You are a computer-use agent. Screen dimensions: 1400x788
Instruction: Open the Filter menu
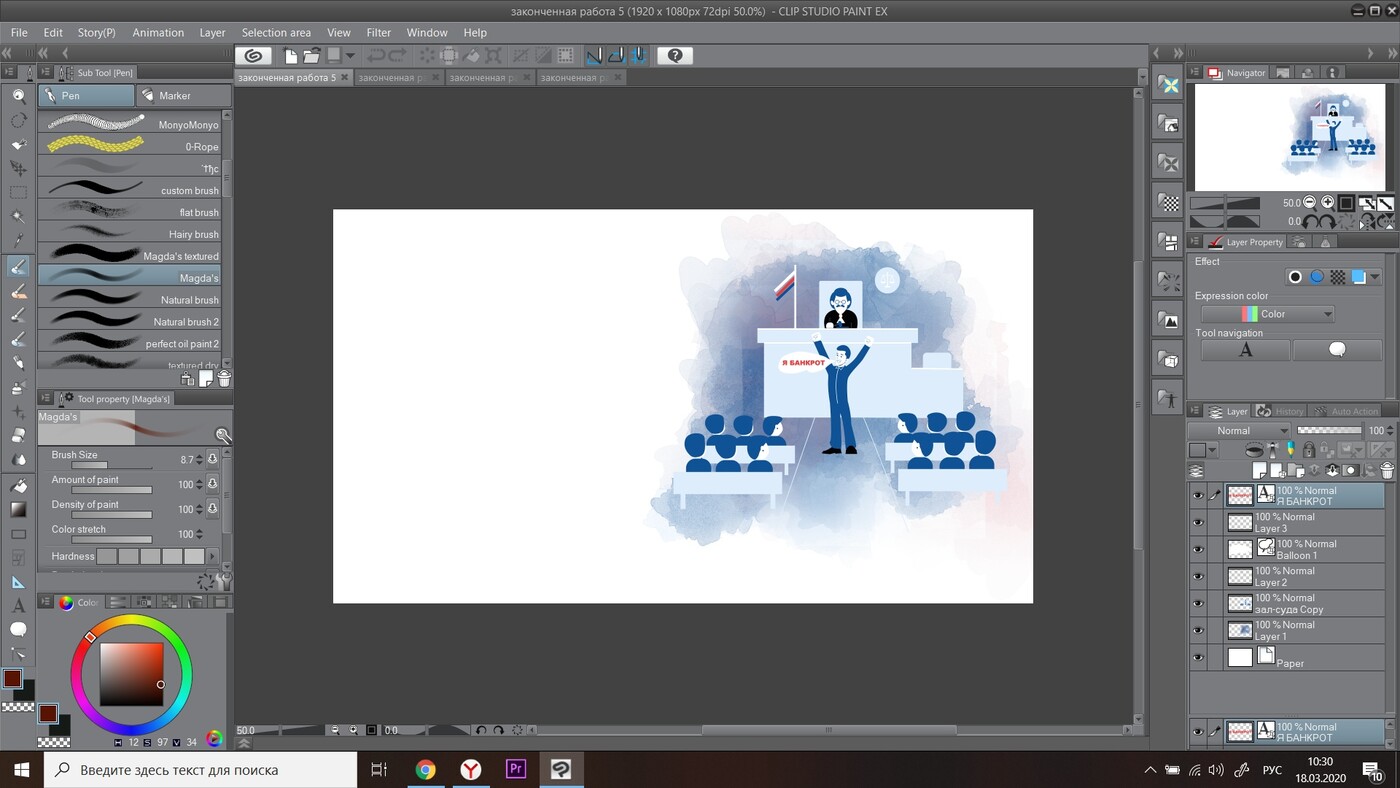coord(378,32)
